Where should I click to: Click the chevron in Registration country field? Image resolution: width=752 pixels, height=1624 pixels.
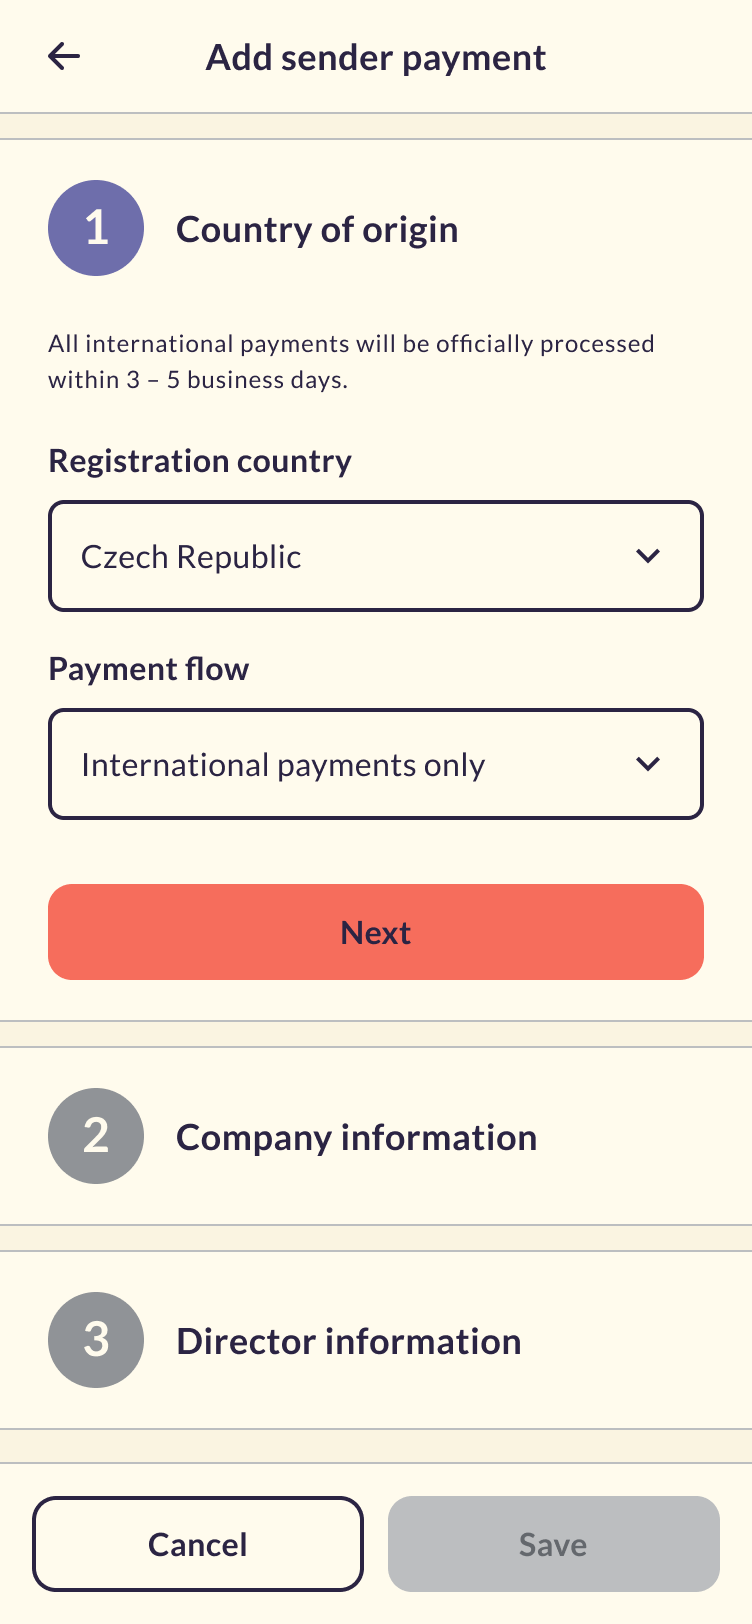[648, 556]
